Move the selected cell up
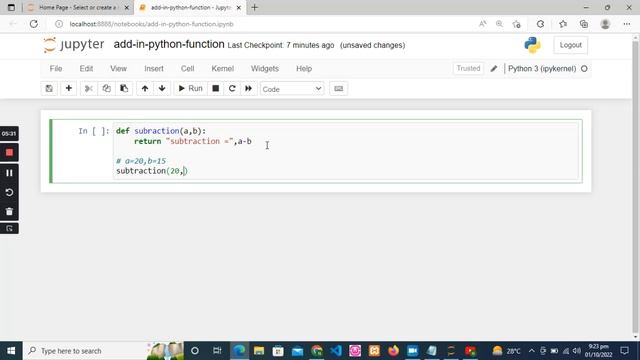The width and height of the screenshot is (640, 360). click(x=145, y=89)
